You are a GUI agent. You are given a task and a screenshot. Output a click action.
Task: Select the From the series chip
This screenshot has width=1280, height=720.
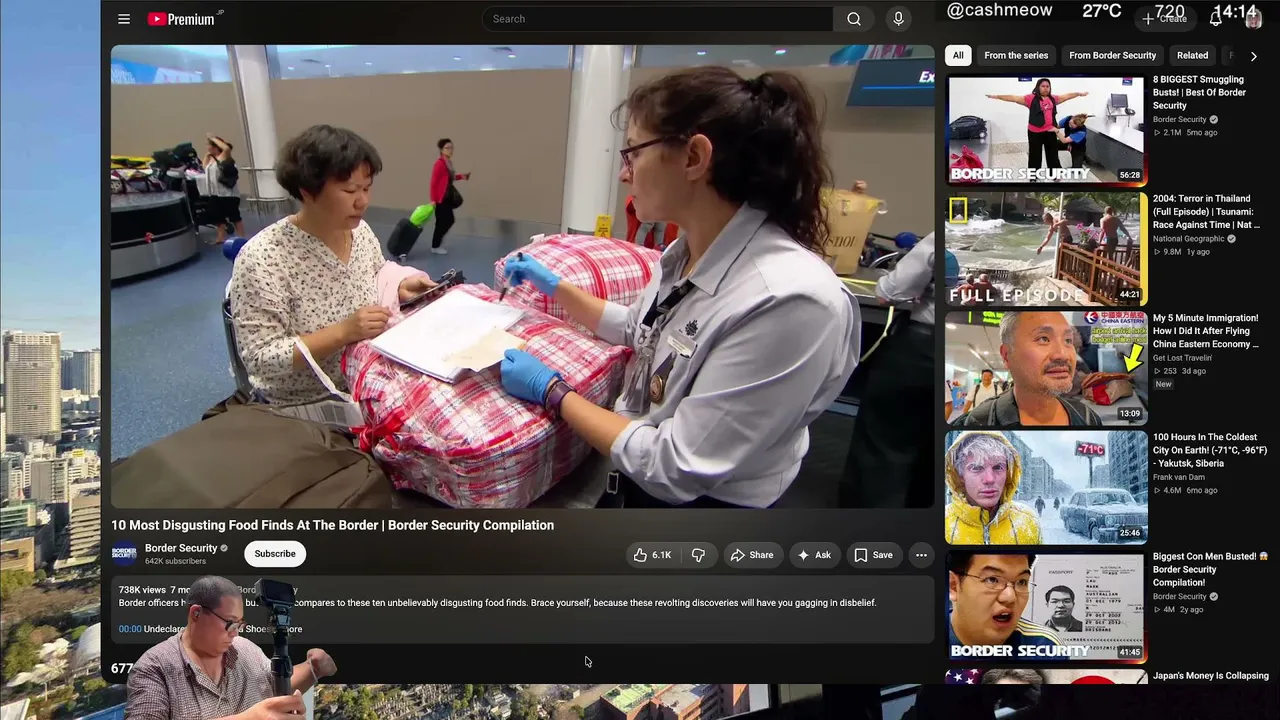click(1016, 56)
